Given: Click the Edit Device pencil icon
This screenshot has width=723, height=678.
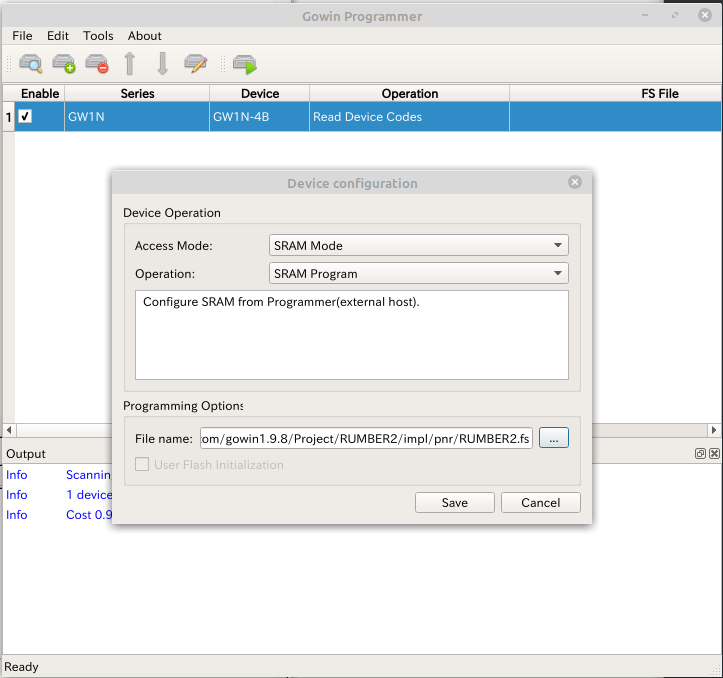Looking at the screenshot, I should 196,64.
